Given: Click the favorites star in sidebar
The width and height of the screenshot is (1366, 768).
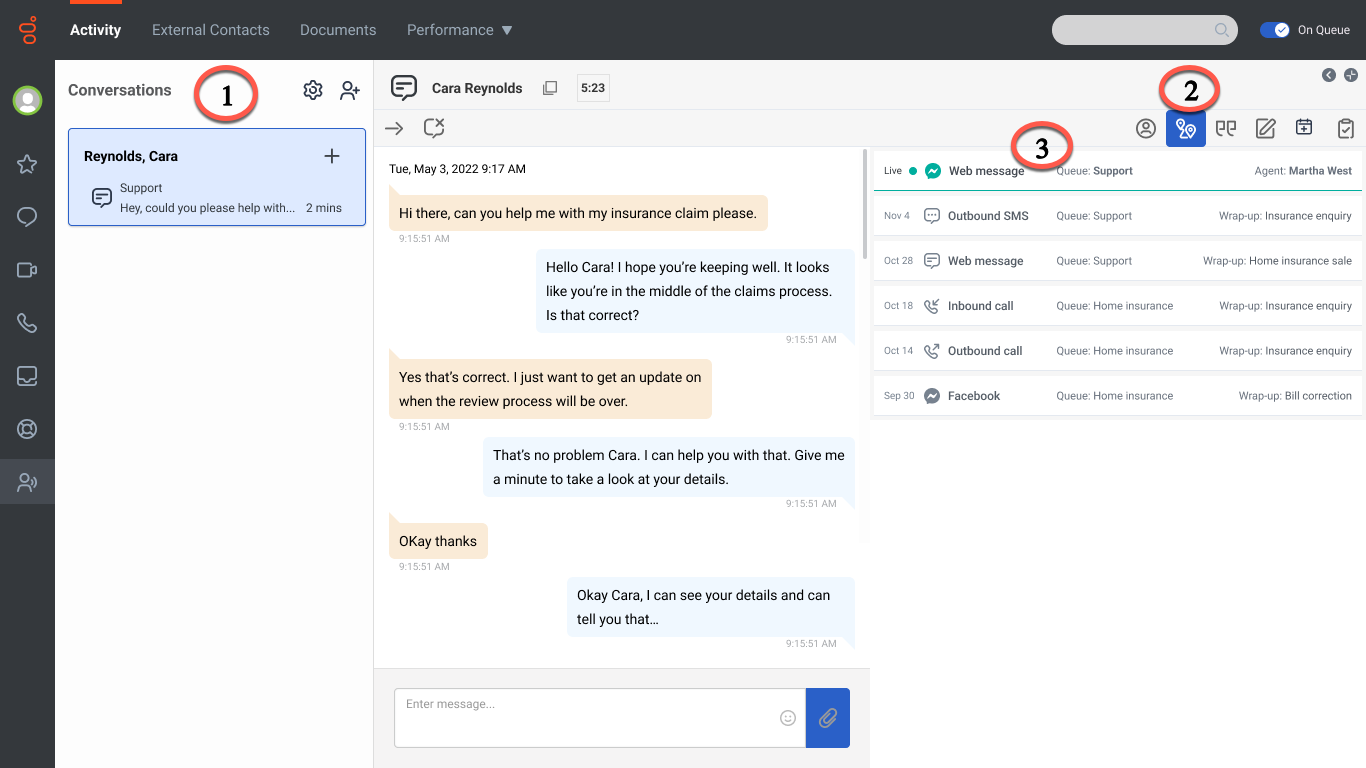Looking at the screenshot, I should [x=27, y=164].
